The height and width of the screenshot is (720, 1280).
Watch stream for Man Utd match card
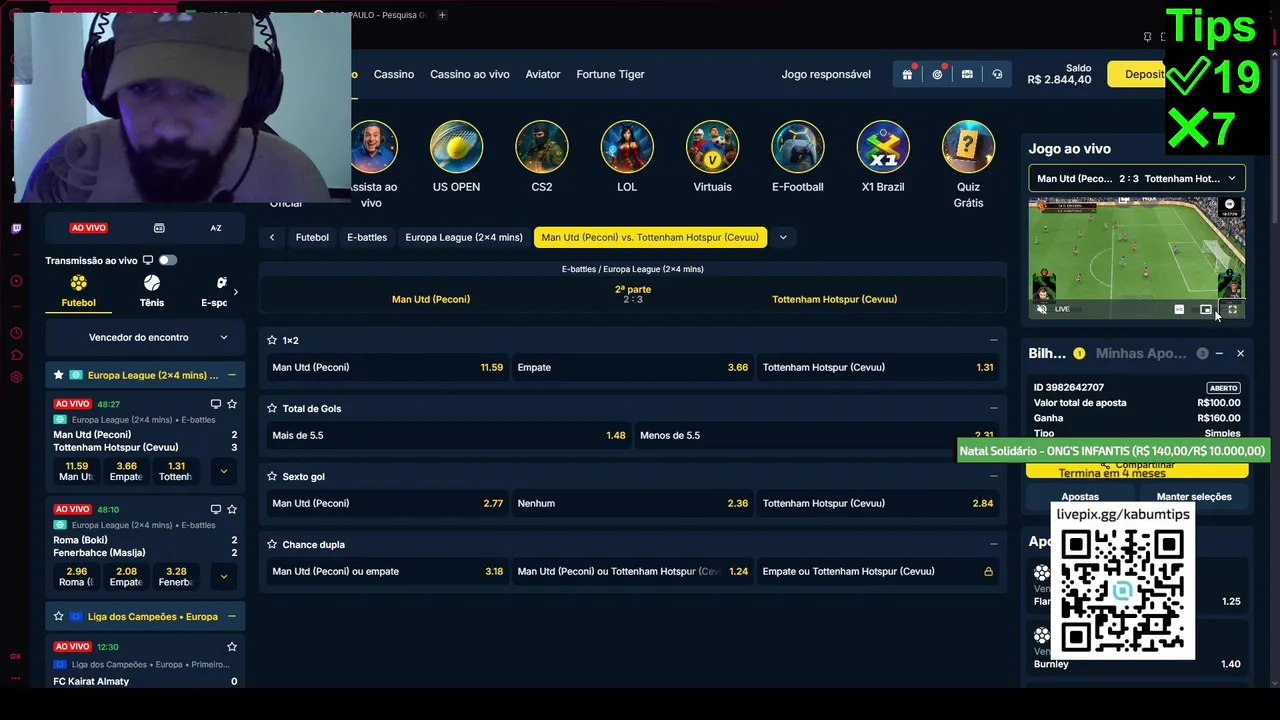(215, 404)
